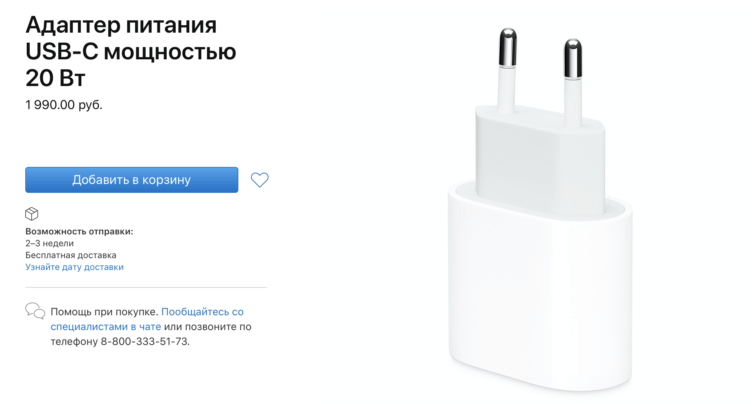Click the right metal pin of the plug
The height and width of the screenshot is (408, 750).
coord(573,58)
